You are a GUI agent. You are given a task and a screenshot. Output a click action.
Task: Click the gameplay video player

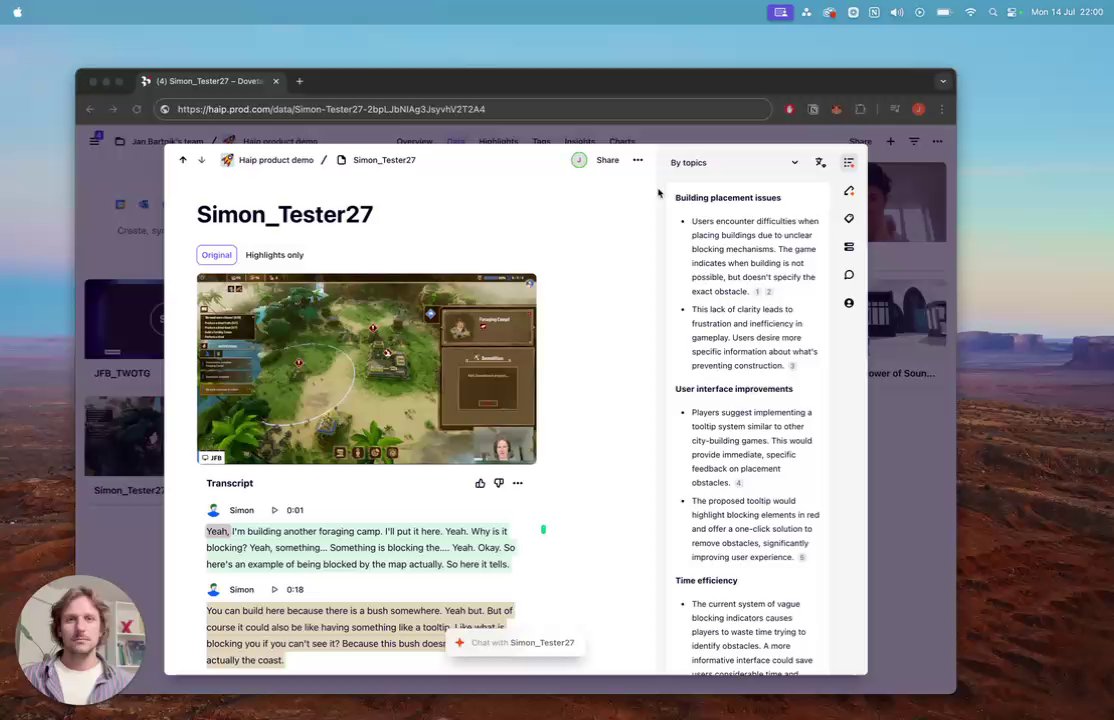pos(367,369)
